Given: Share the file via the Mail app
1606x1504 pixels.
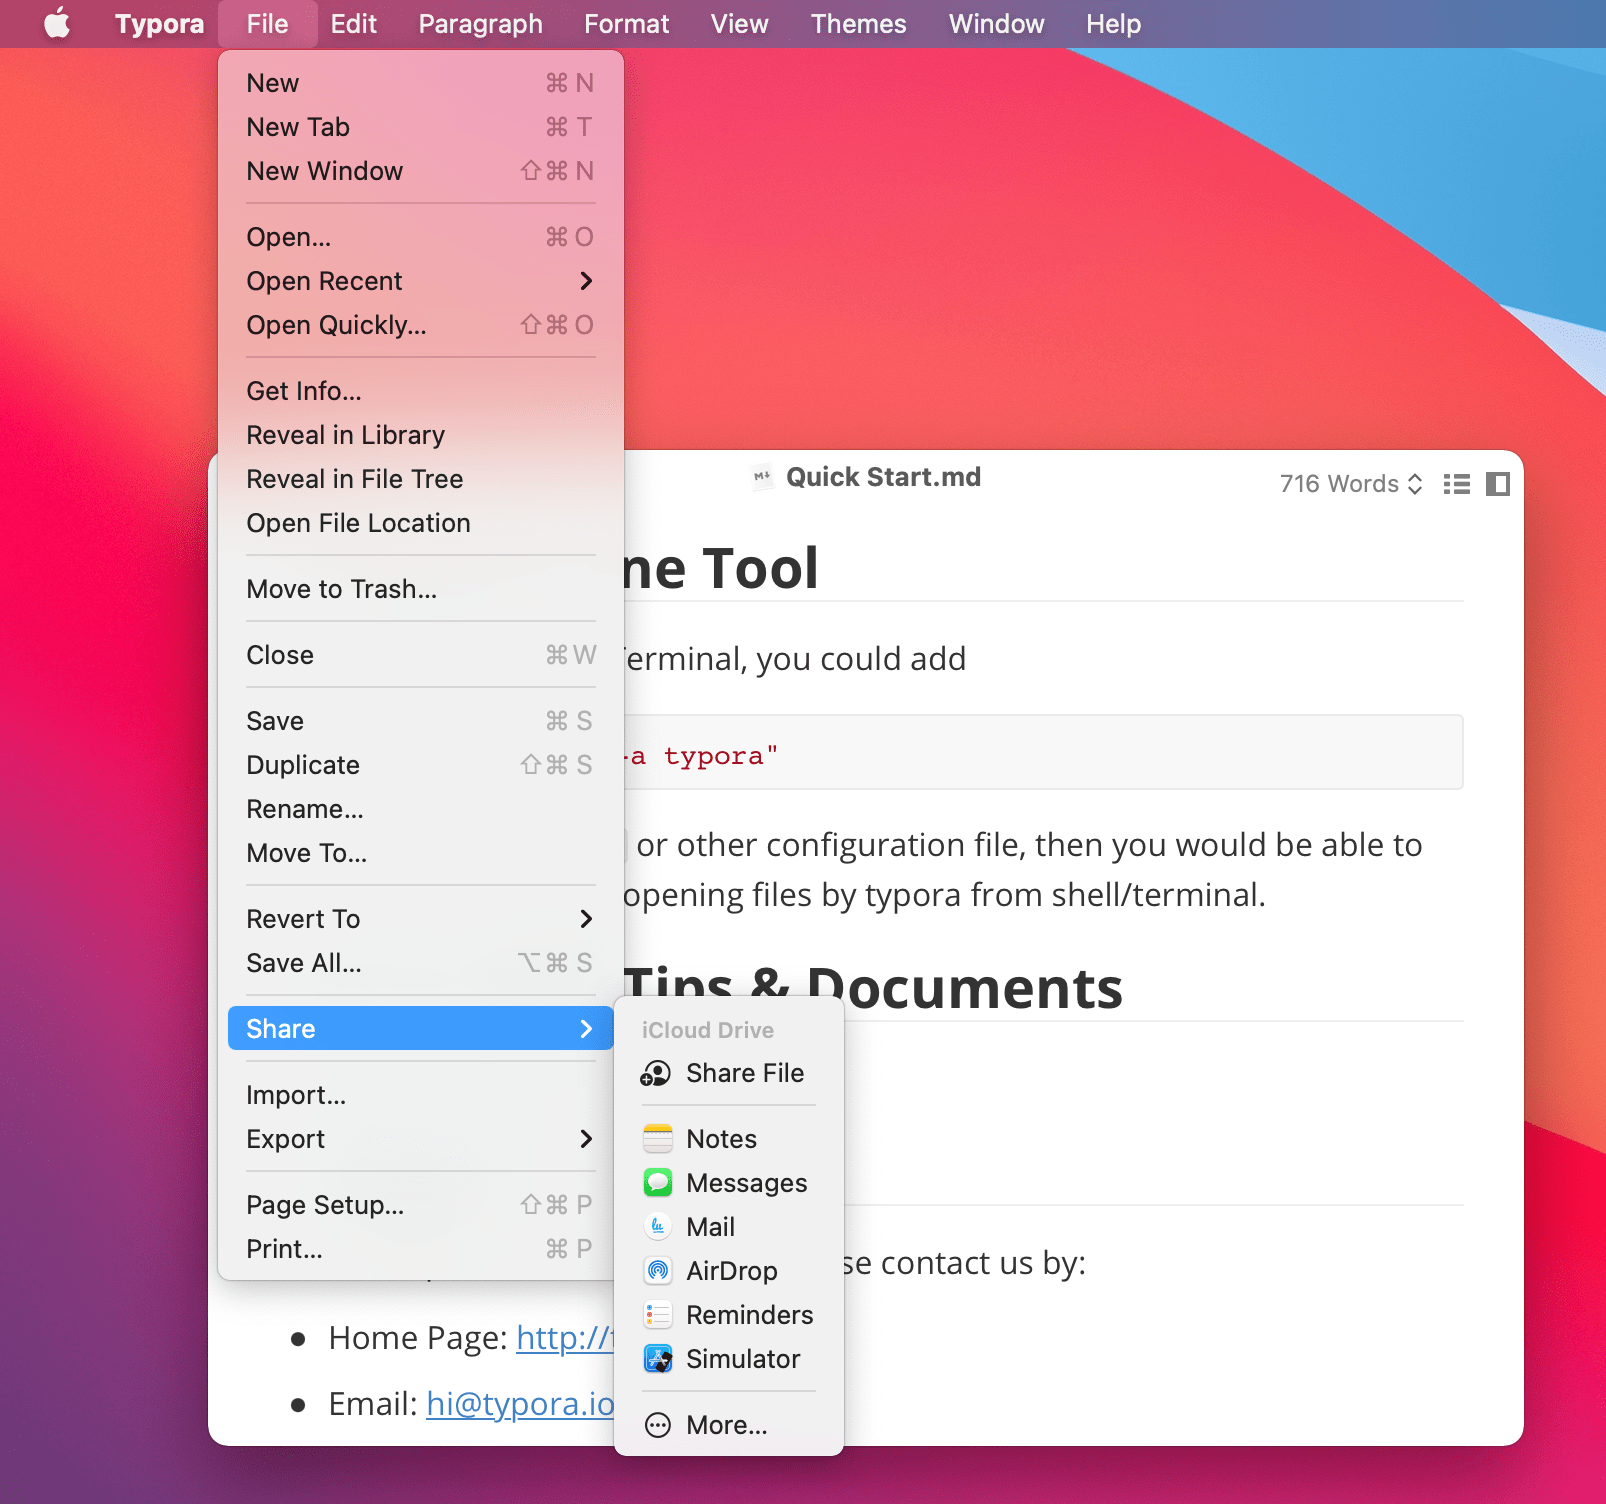Looking at the screenshot, I should coord(728,1227).
